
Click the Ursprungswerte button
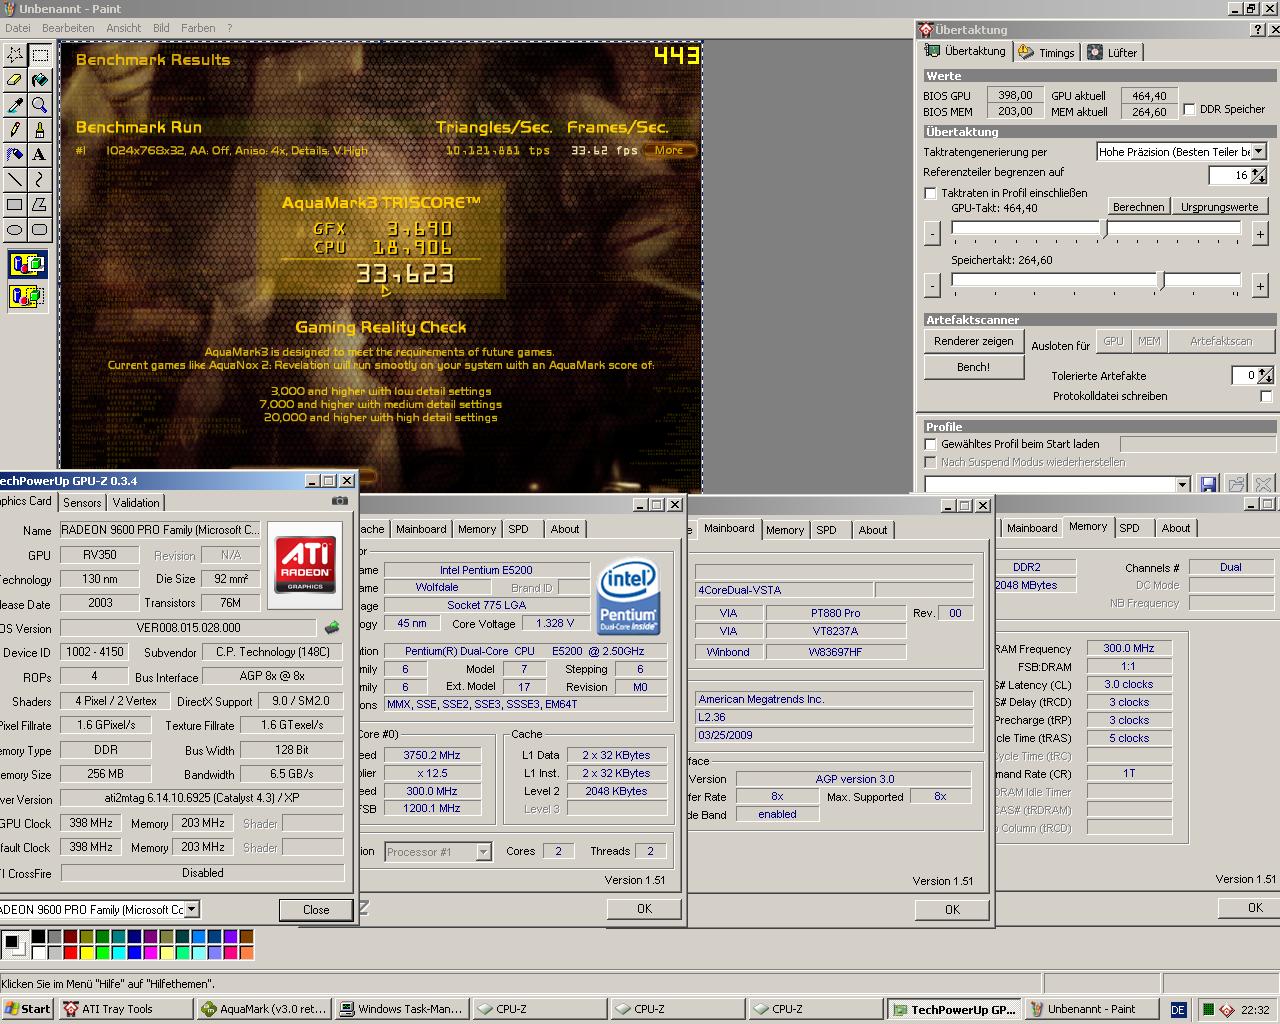point(1219,207)
